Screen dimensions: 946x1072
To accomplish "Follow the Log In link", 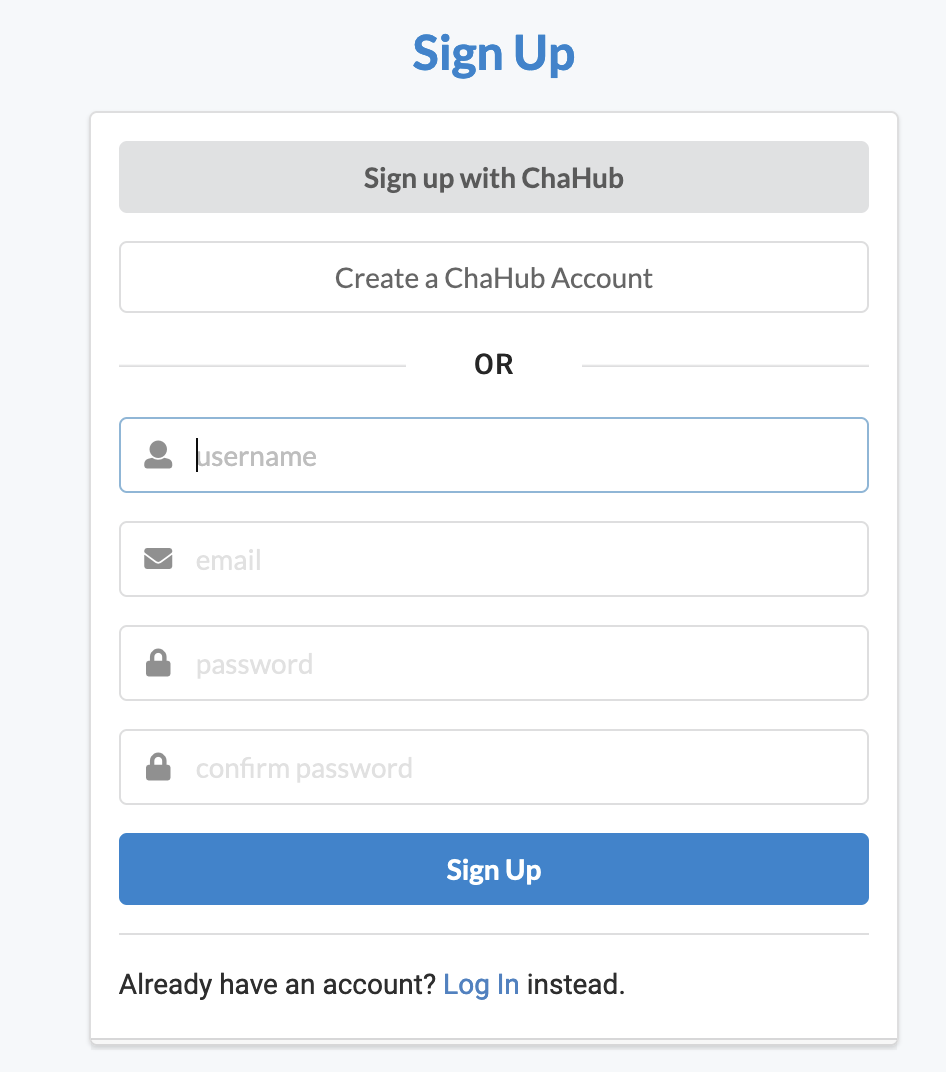I will coord(481,984).
